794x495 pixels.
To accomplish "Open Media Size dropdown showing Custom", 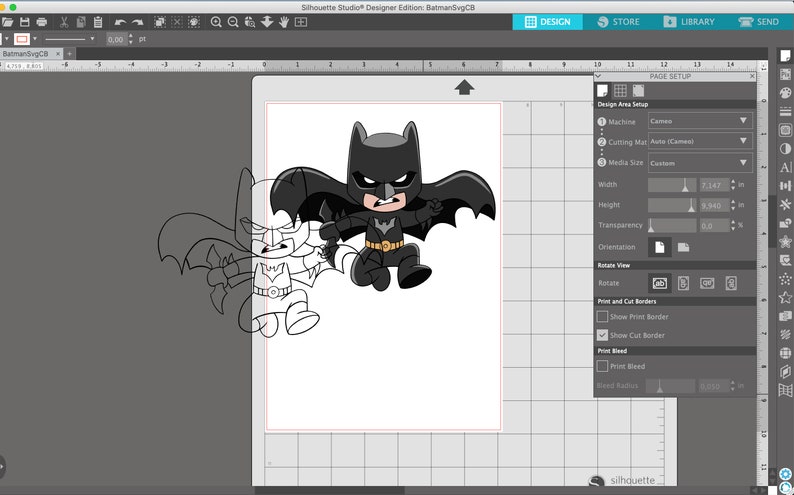I will point(700,163).
